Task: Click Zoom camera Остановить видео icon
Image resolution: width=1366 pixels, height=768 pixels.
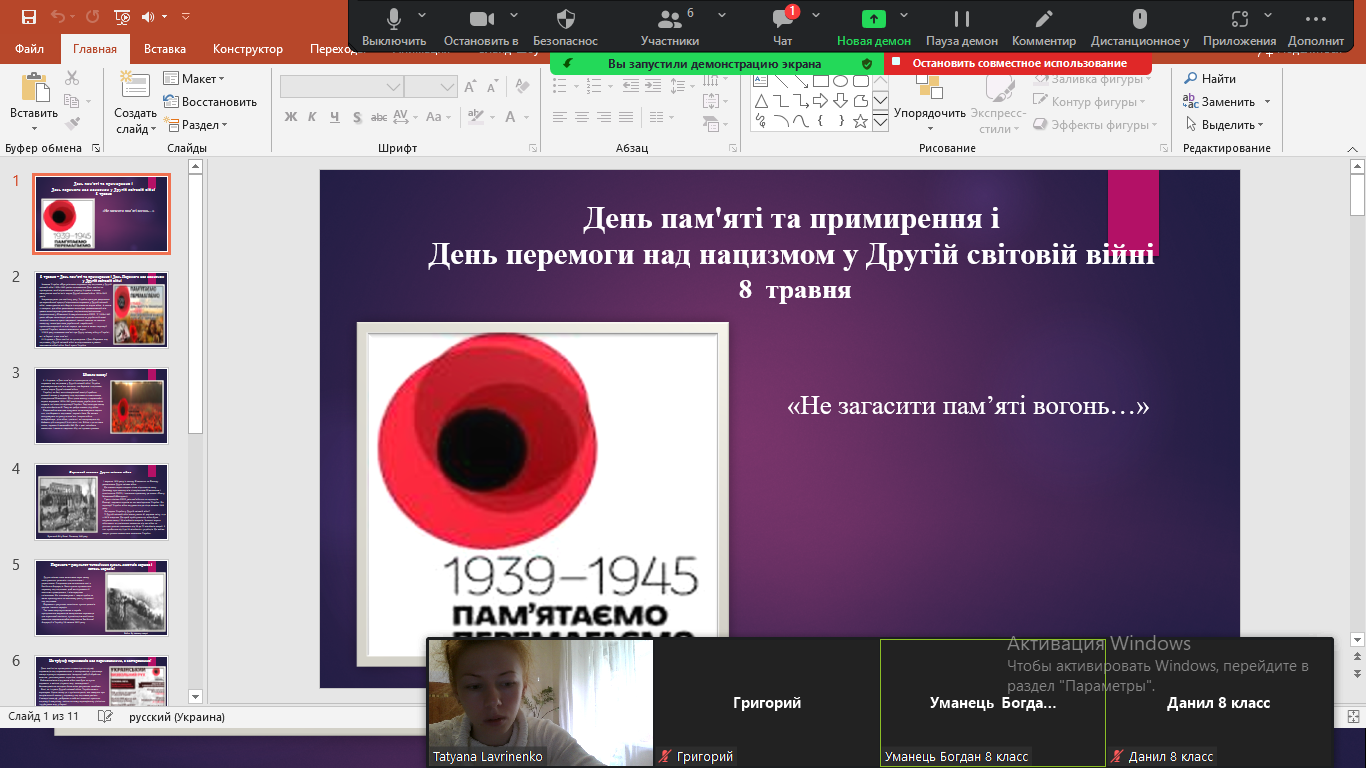Action: 482,19
